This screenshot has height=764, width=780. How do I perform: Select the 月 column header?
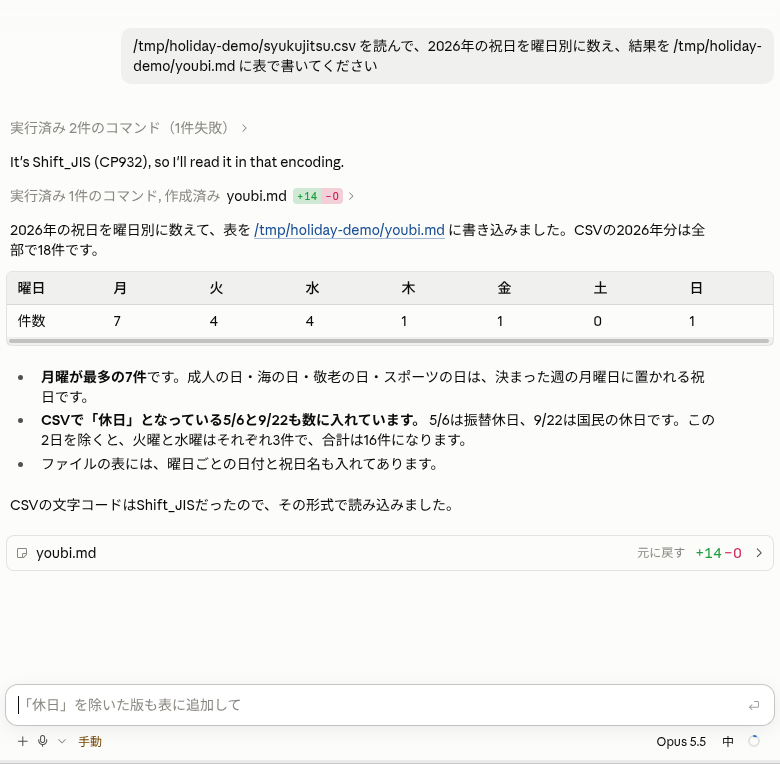(x=120, y=288)
